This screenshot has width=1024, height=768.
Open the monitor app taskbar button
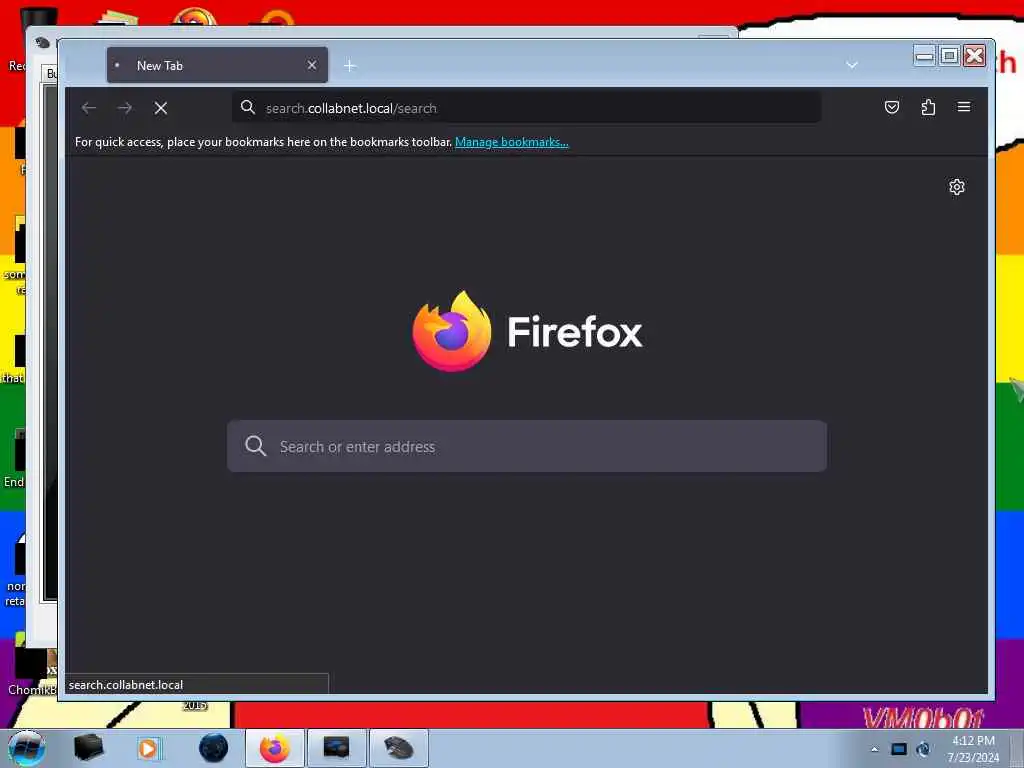click(336, 748)
